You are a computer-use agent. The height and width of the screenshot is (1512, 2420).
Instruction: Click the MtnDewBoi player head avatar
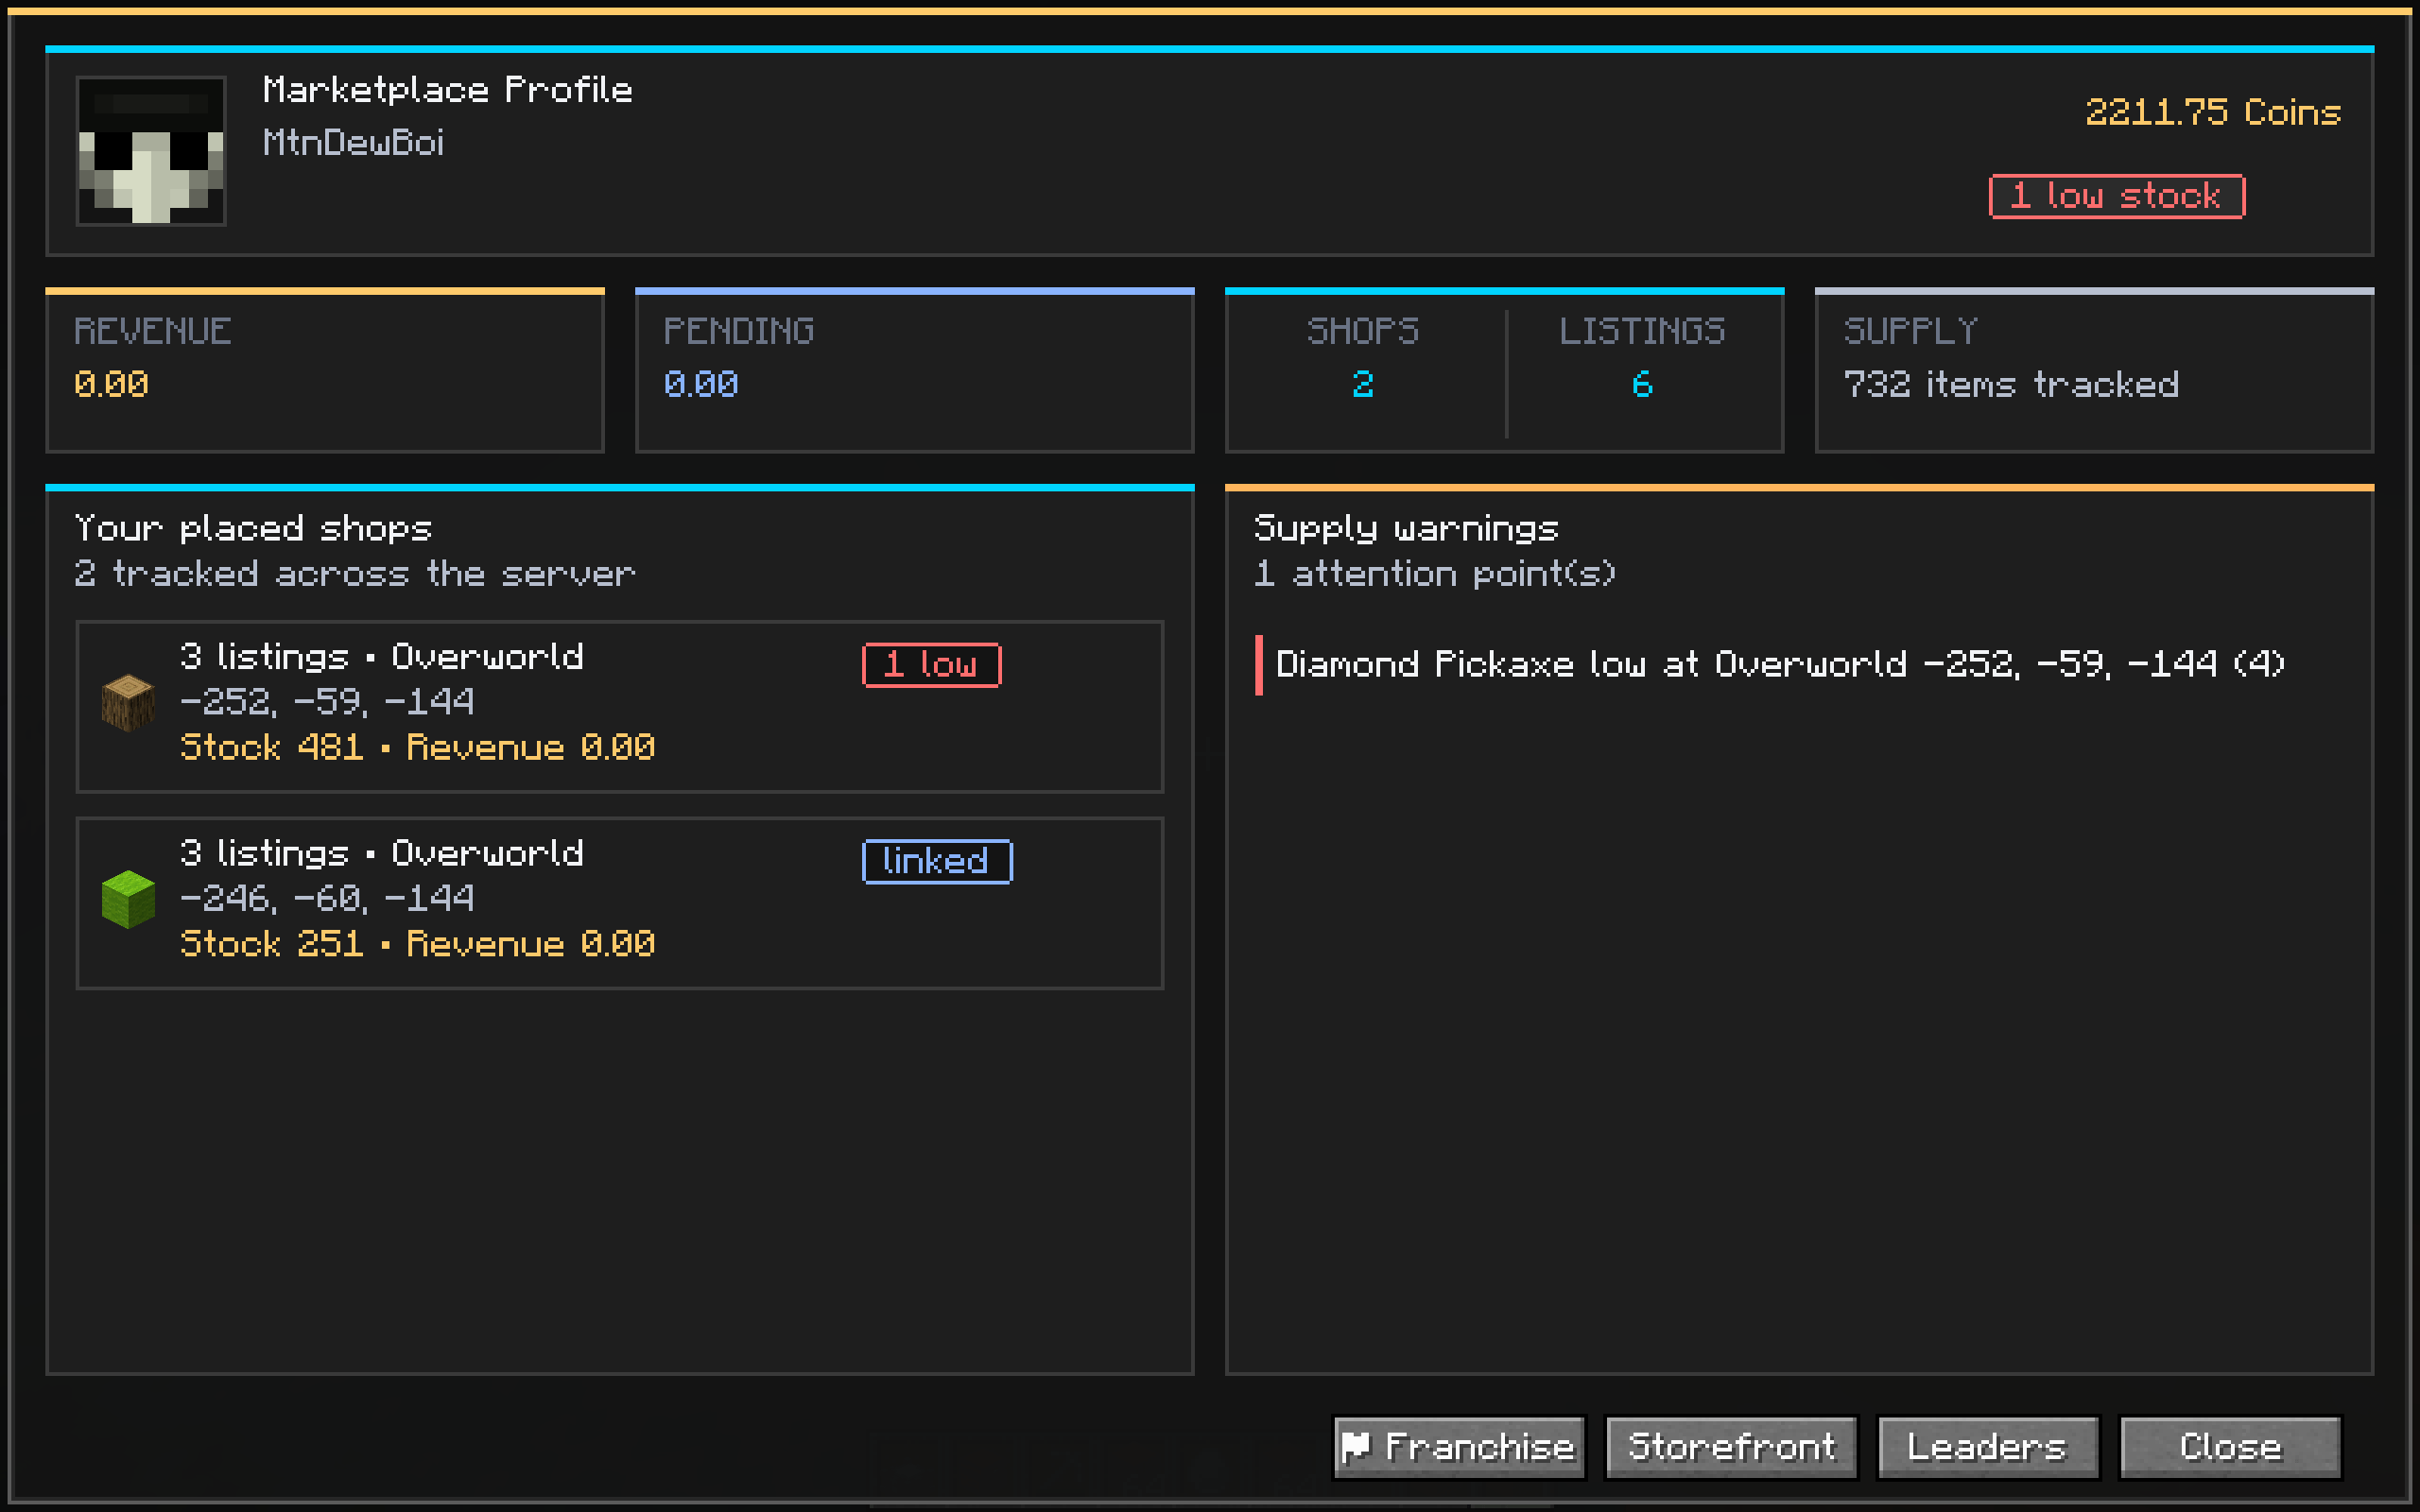coord(151,151)
